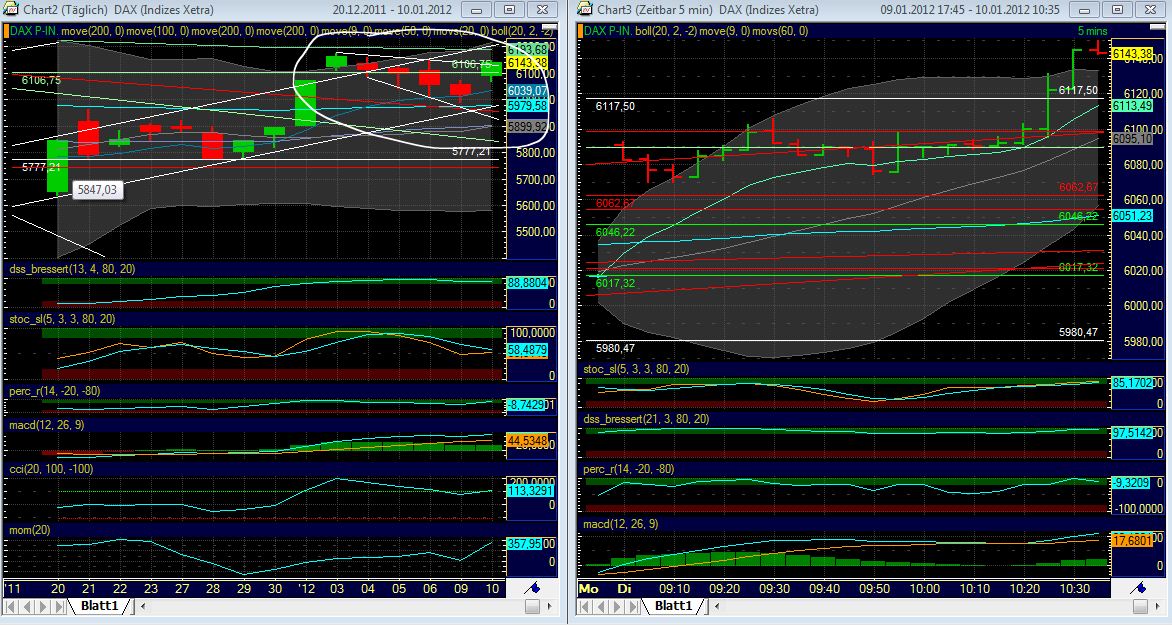The image size is (1172, 625).
Task: Switch to the Blatt1 tab in Chart3
Action: [x=672, y=605]
